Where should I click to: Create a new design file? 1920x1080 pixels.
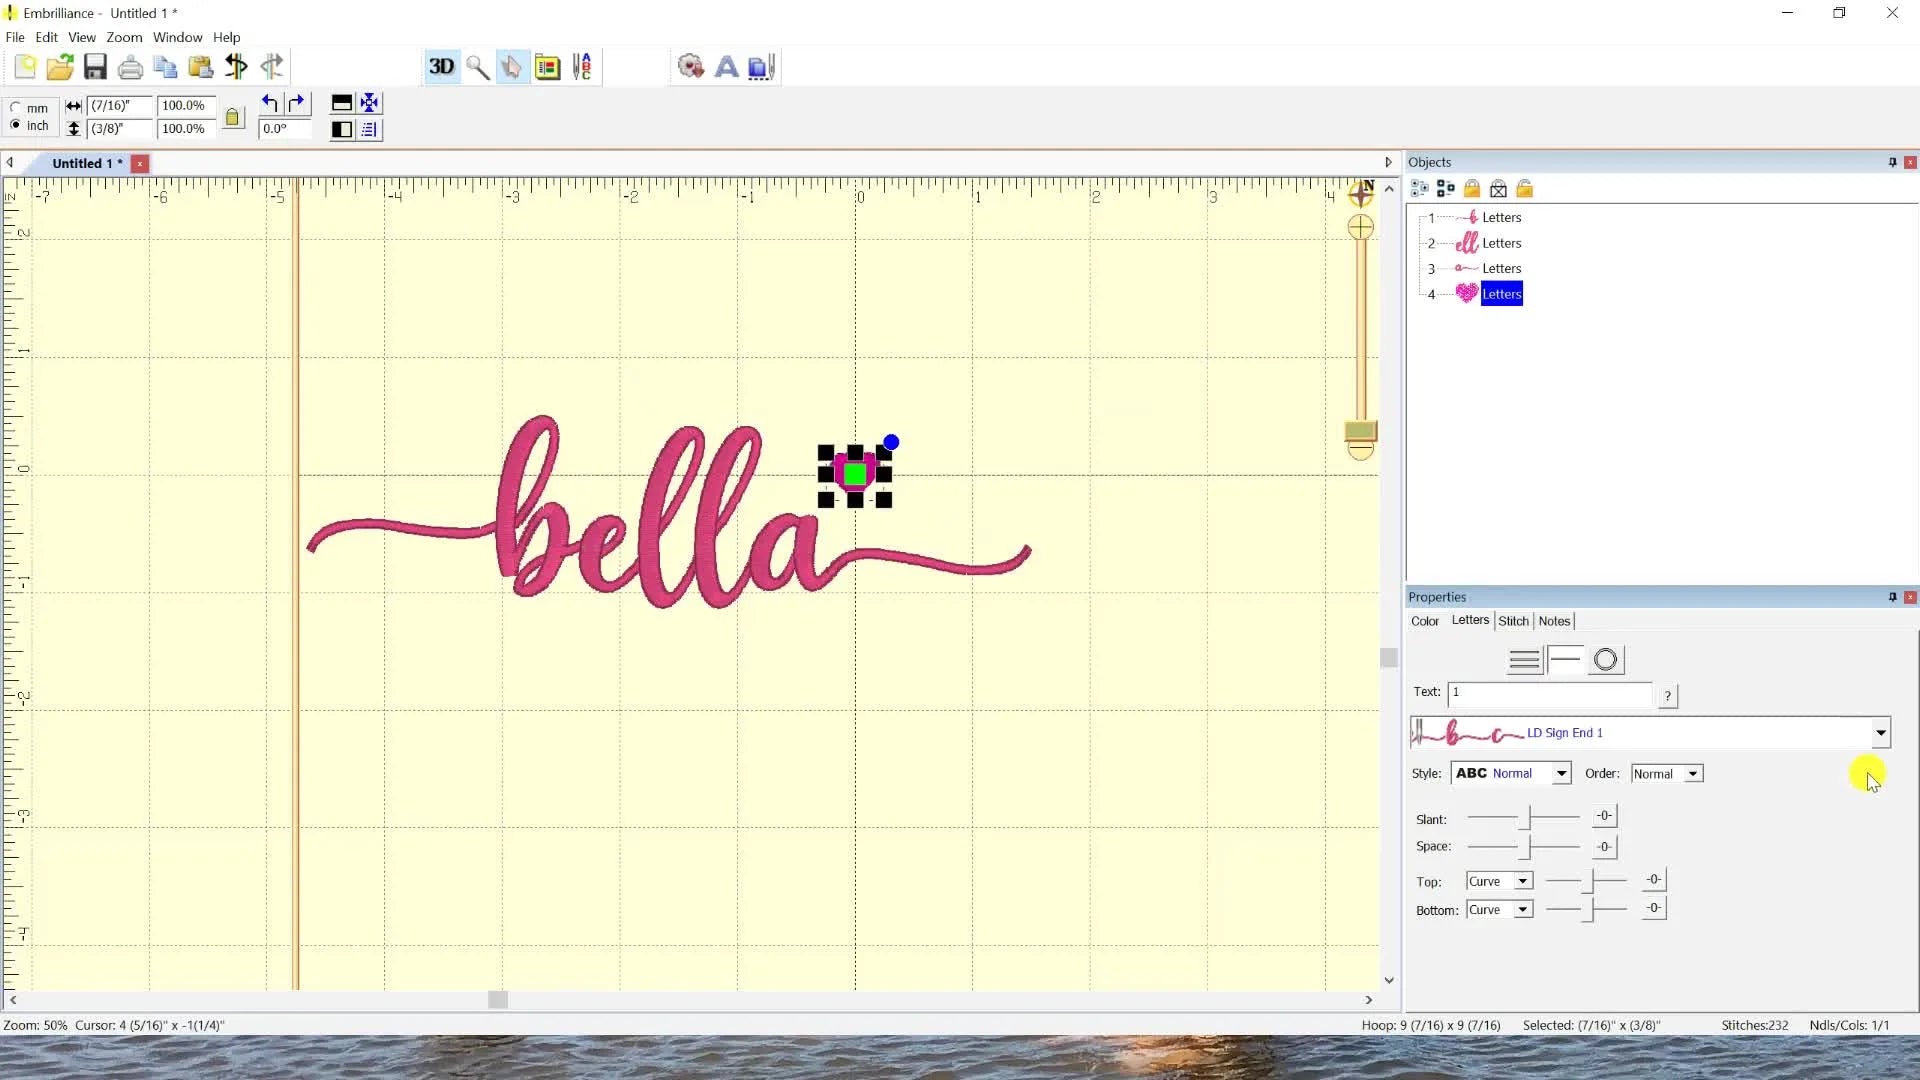[x=25, y=66]
